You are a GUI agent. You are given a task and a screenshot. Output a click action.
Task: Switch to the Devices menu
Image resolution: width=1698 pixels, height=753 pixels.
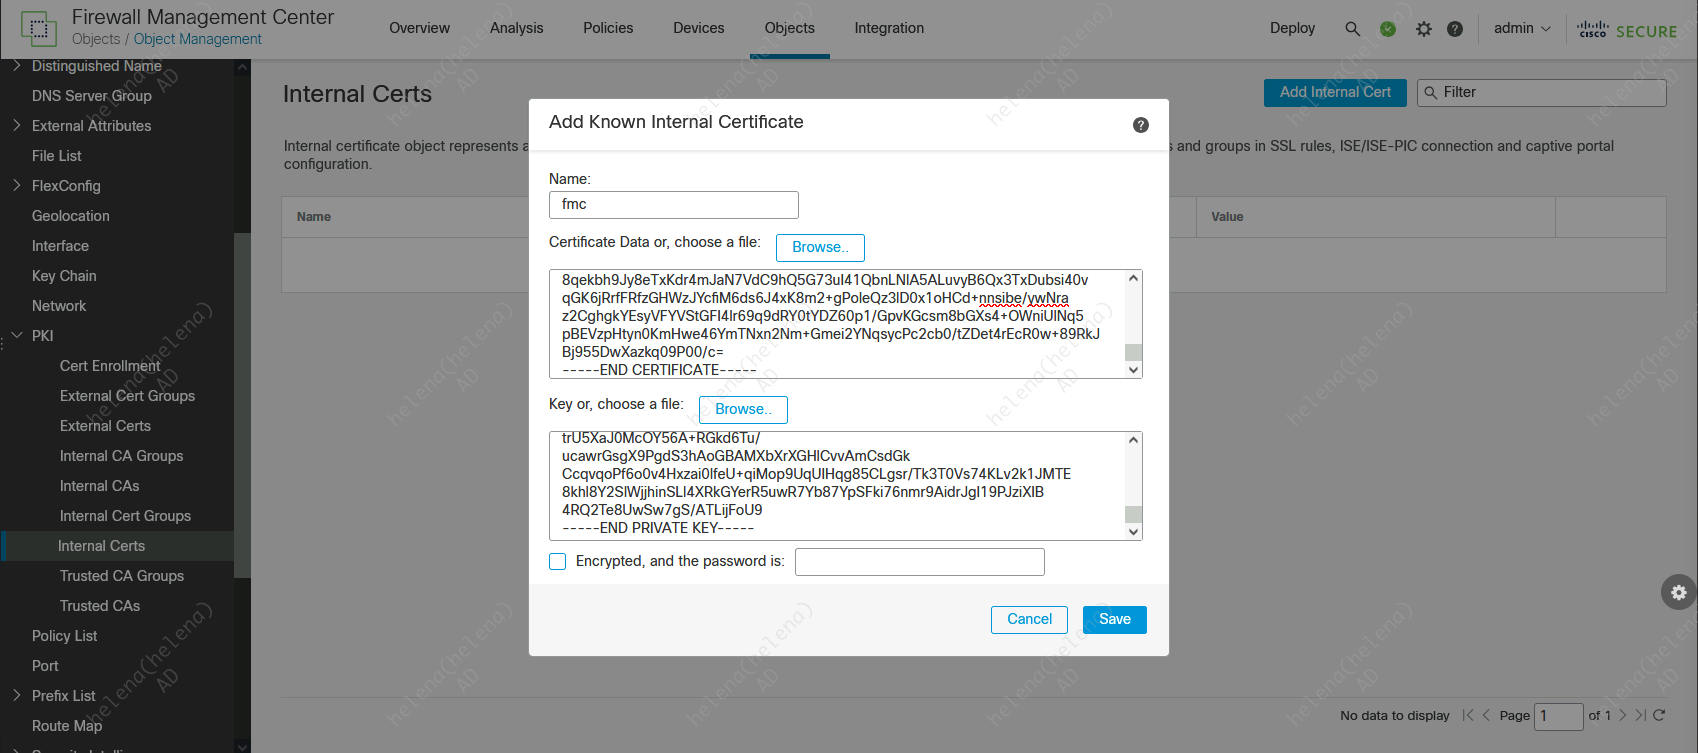pyautogui.click(x=698, y=28)
